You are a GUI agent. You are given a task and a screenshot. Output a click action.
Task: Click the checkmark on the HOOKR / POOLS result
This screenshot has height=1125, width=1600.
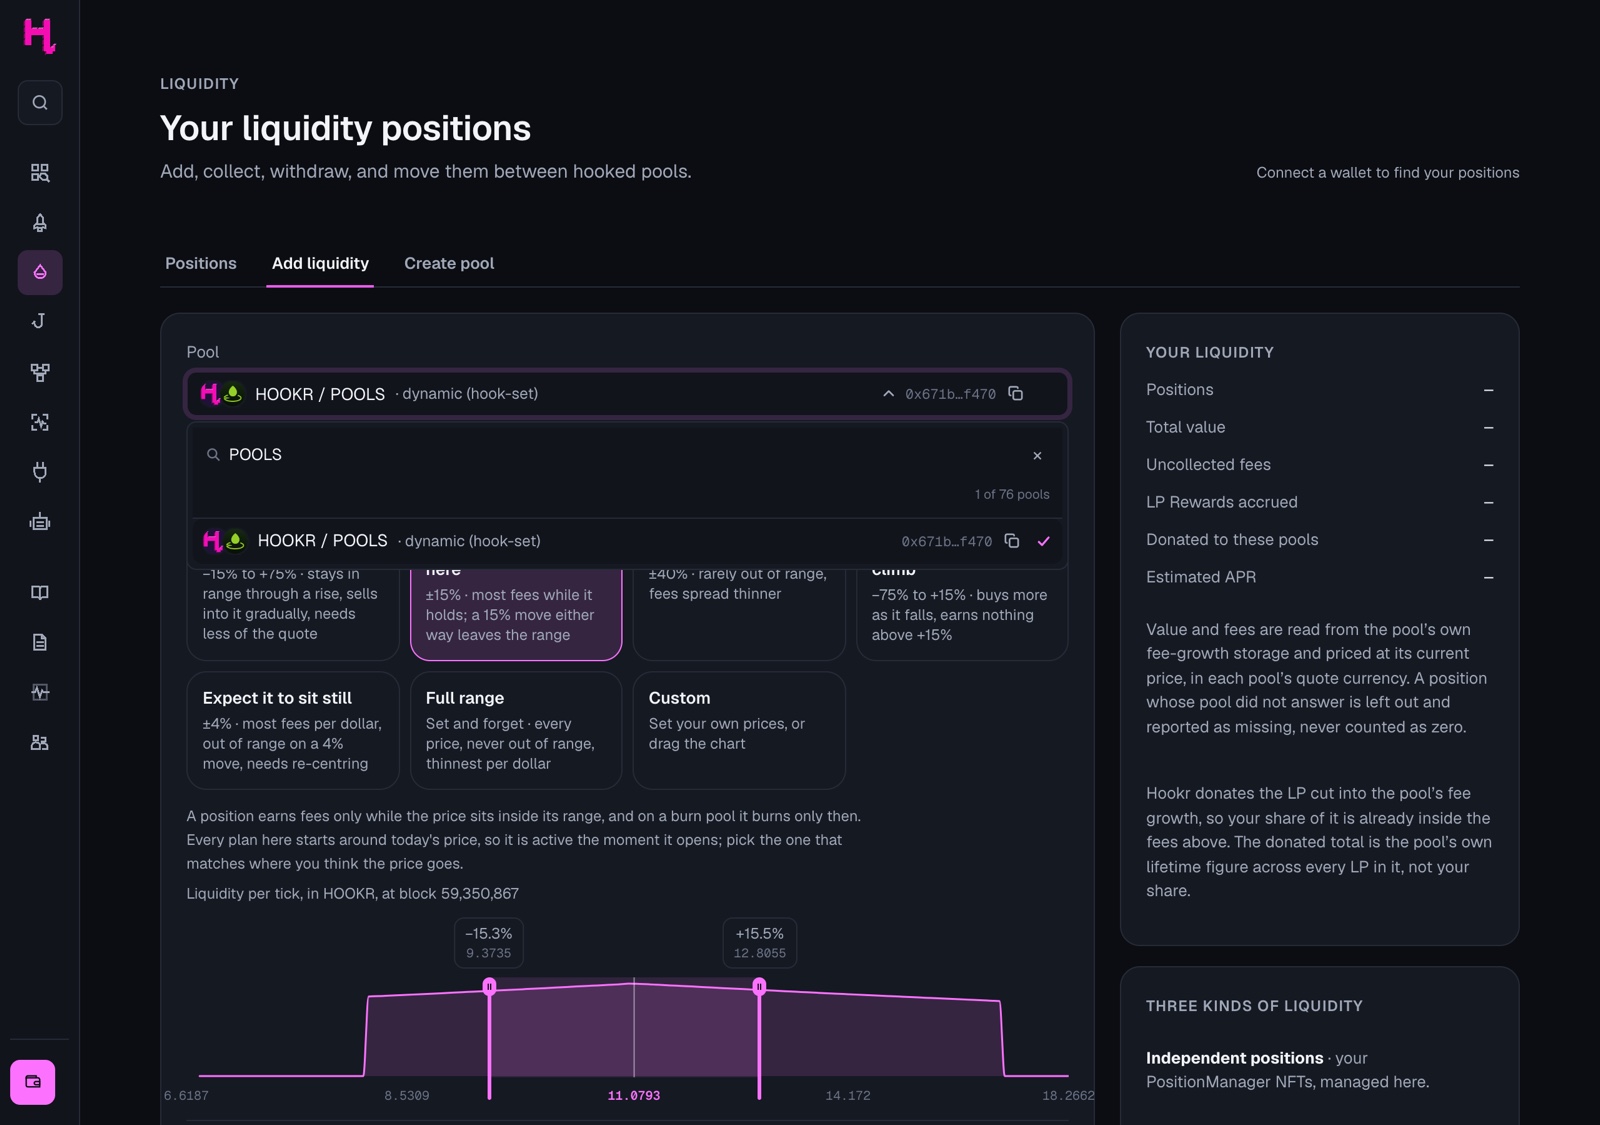point(1044,541)
